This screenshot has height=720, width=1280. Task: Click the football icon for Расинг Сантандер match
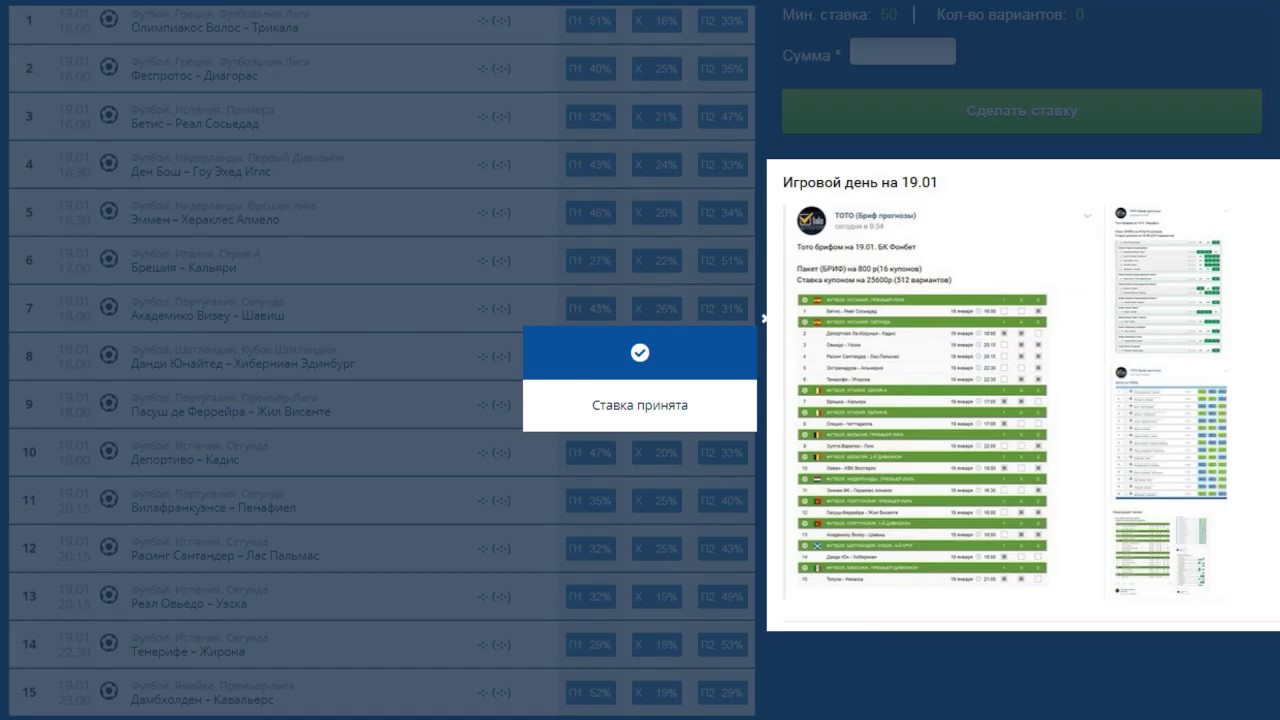[109, 548]
